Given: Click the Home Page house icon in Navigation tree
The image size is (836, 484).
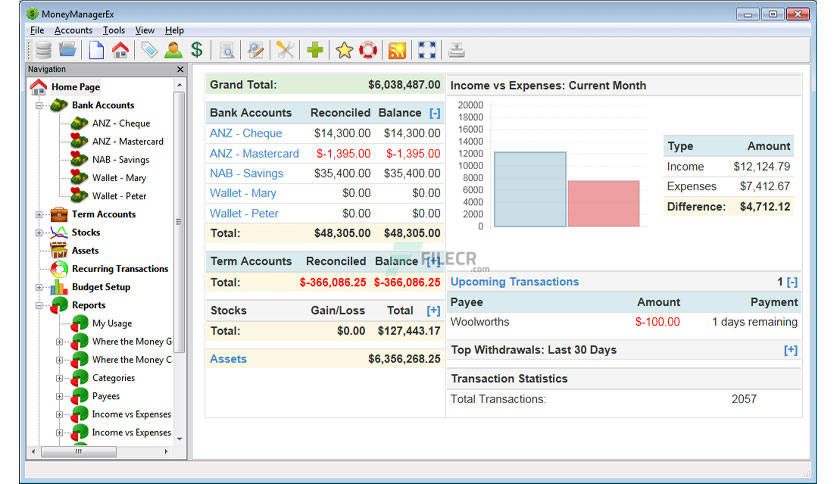Looking at the screenshot, I should click(38, 86).
